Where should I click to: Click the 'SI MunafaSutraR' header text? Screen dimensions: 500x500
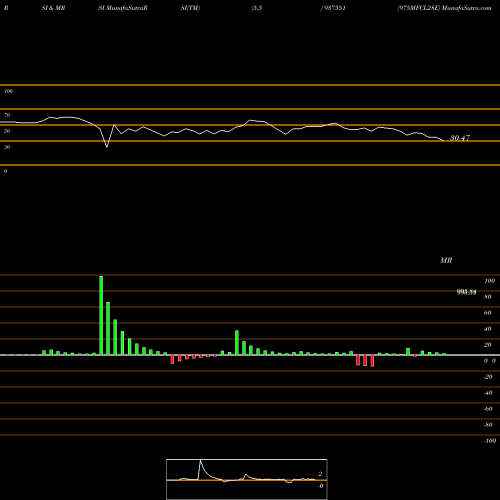click(x=123, y=8)
